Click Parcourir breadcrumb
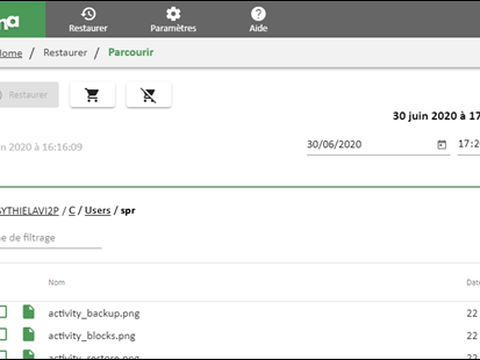The height and width of the screenshot is (360, 480). click(x=131, y=52)
